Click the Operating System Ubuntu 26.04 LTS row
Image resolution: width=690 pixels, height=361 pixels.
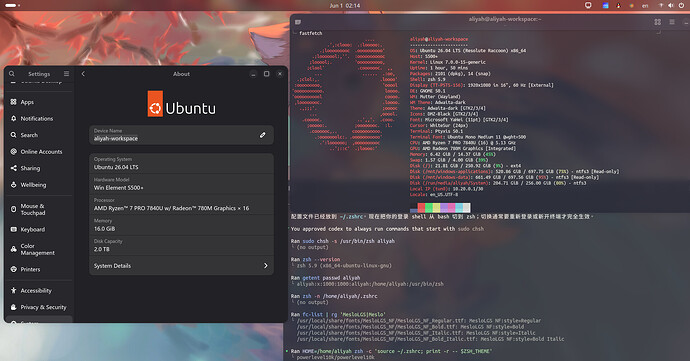pyautogui.click(x=181, y=163)
